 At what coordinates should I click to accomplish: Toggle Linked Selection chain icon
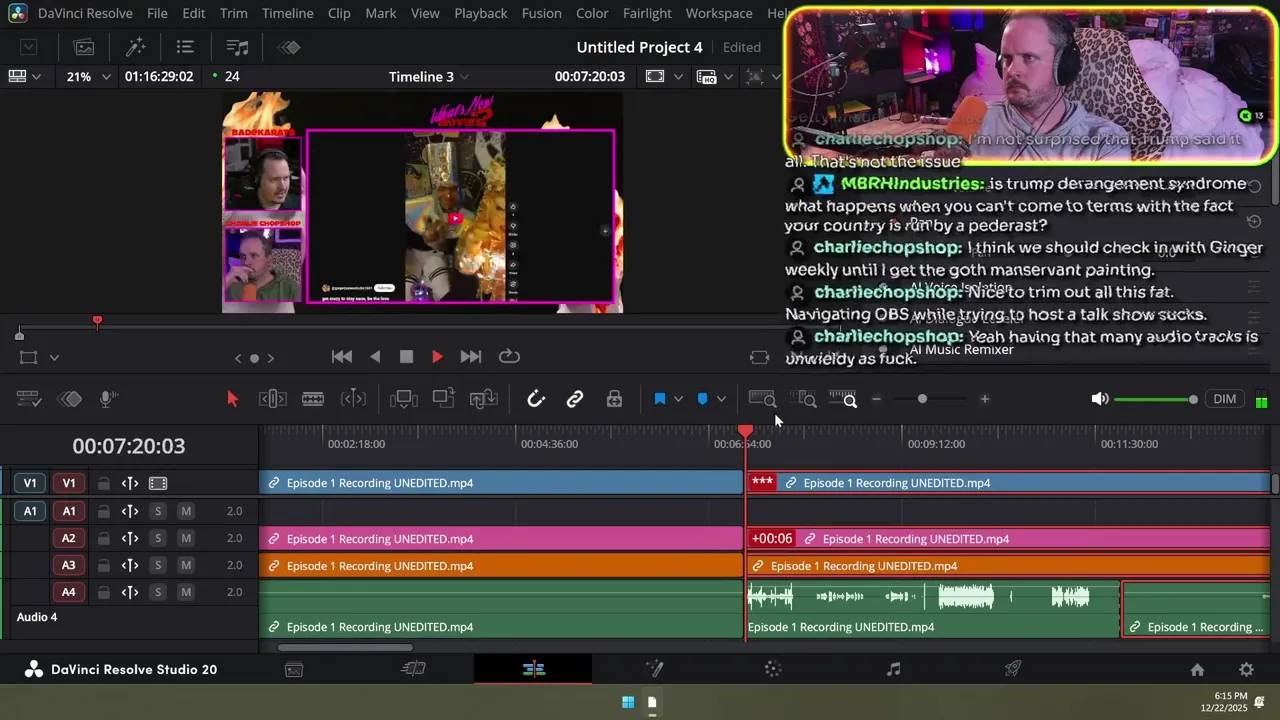(x=575, y=399)
